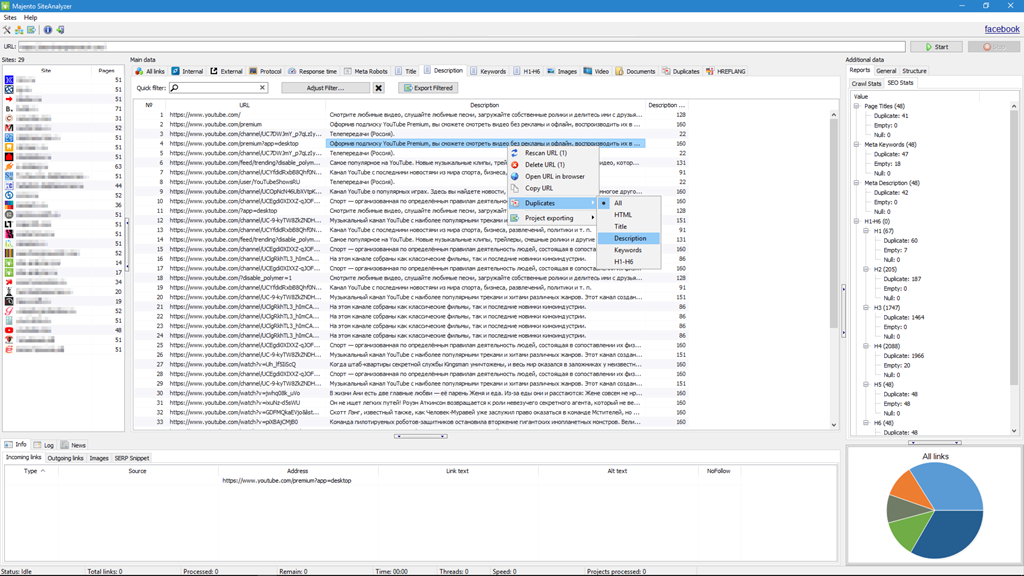
Task: Open the Sites menu
Action: (10, 18)
